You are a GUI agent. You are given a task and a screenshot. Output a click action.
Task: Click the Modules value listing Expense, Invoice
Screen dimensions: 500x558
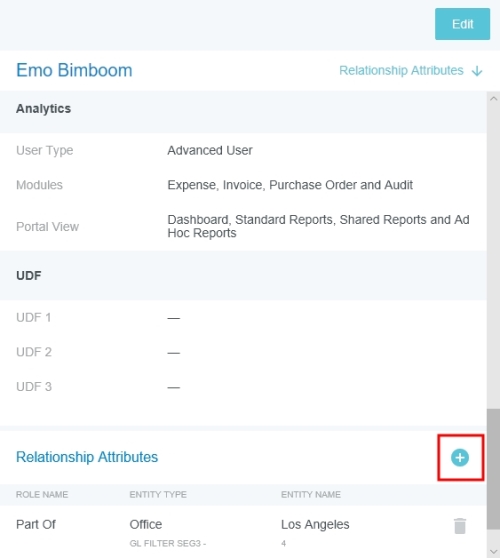290,185
